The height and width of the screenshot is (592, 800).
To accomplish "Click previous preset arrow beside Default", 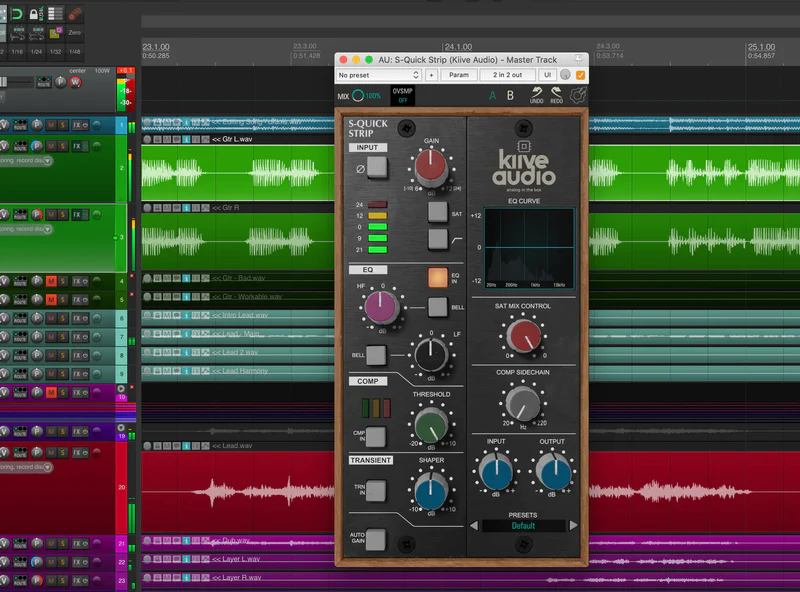I will [x=474, y=525].
